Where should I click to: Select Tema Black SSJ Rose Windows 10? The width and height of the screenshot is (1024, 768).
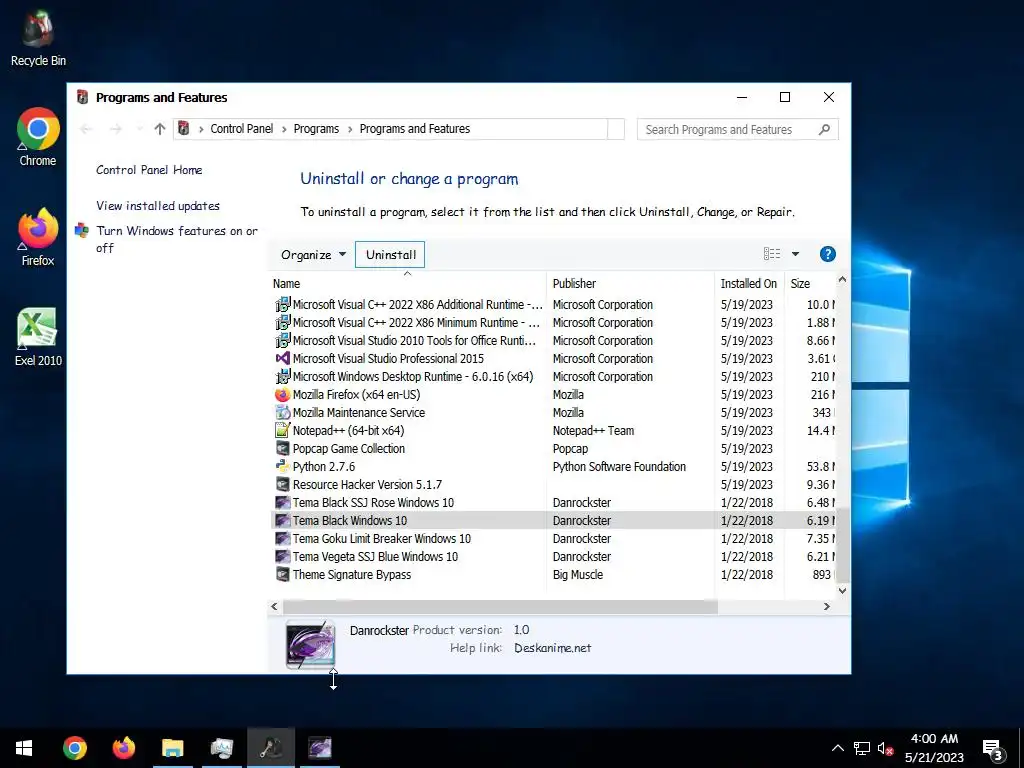[x=552, y=503]
